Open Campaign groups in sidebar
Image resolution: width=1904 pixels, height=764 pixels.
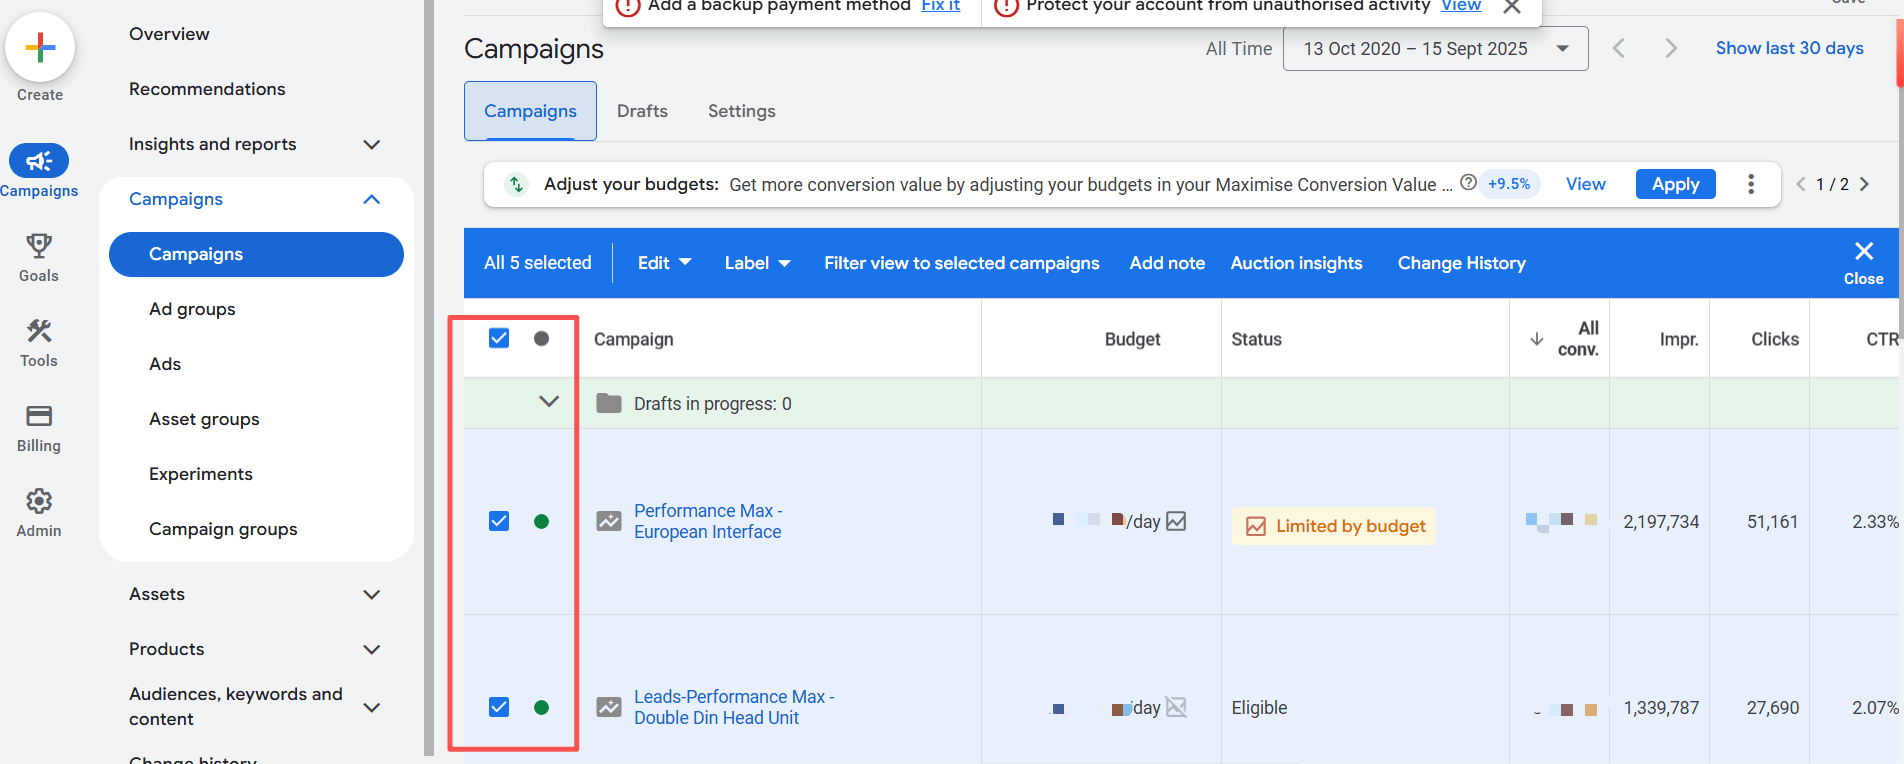point(223,529)
